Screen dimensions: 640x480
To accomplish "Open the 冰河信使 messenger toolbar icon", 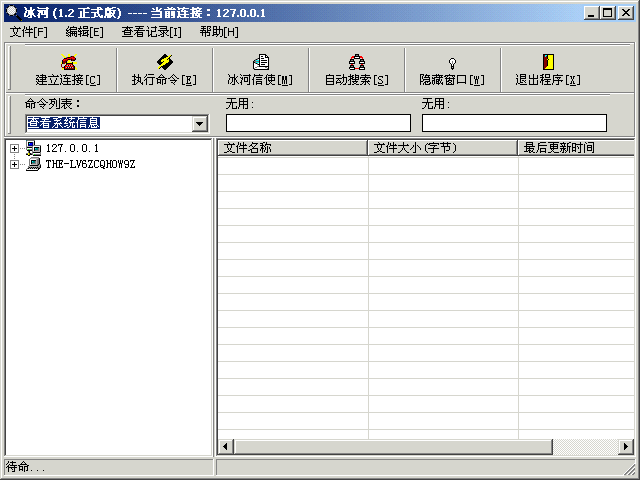I will point(260,63).
